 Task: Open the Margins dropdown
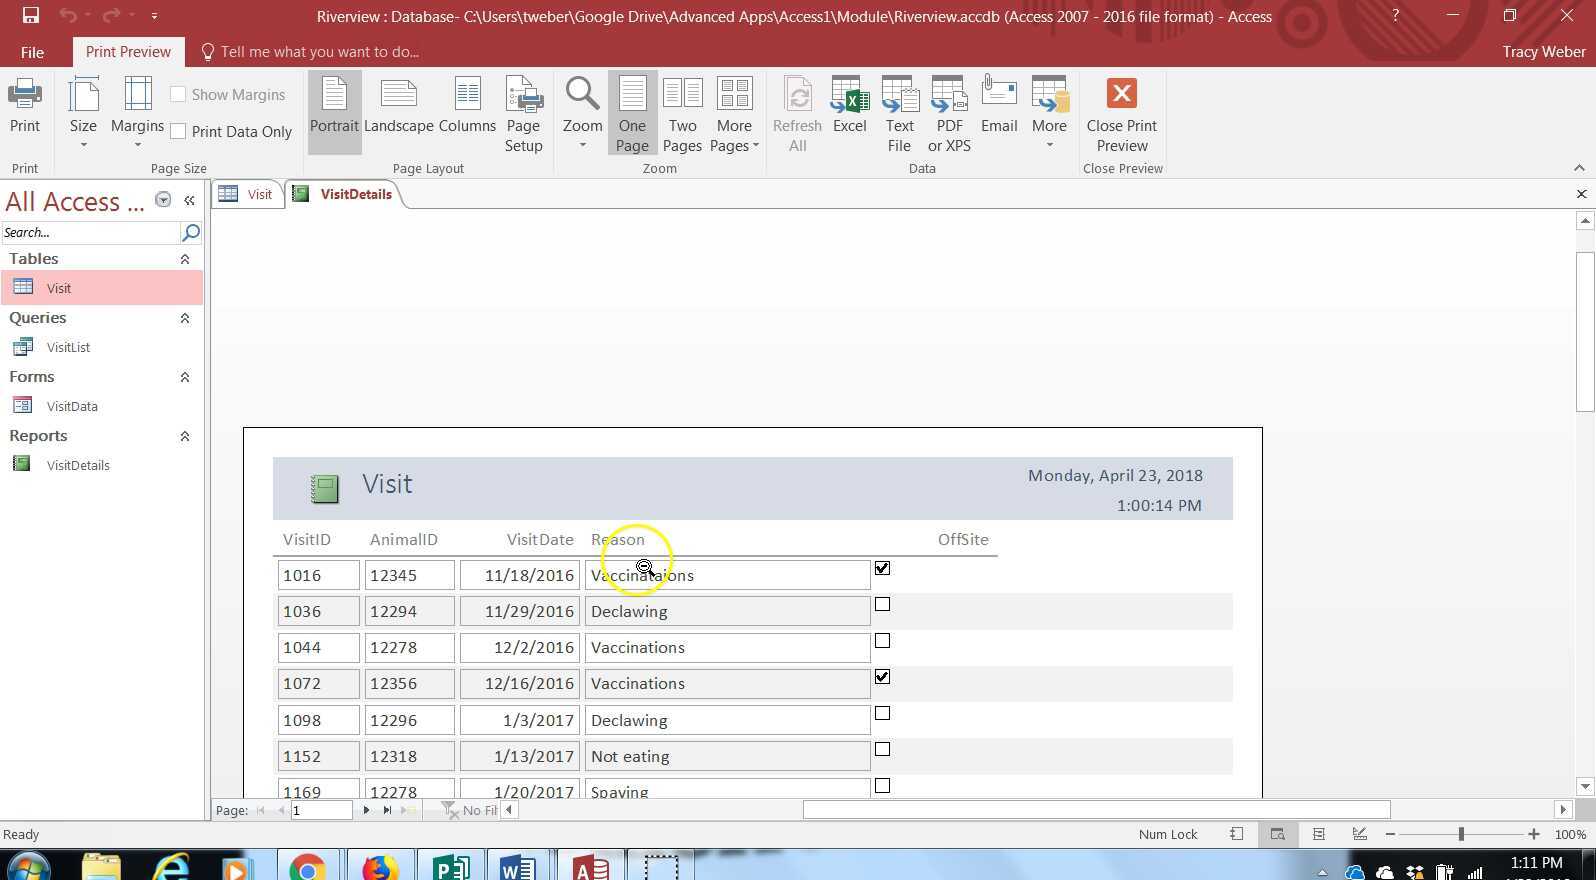(137, 114)
